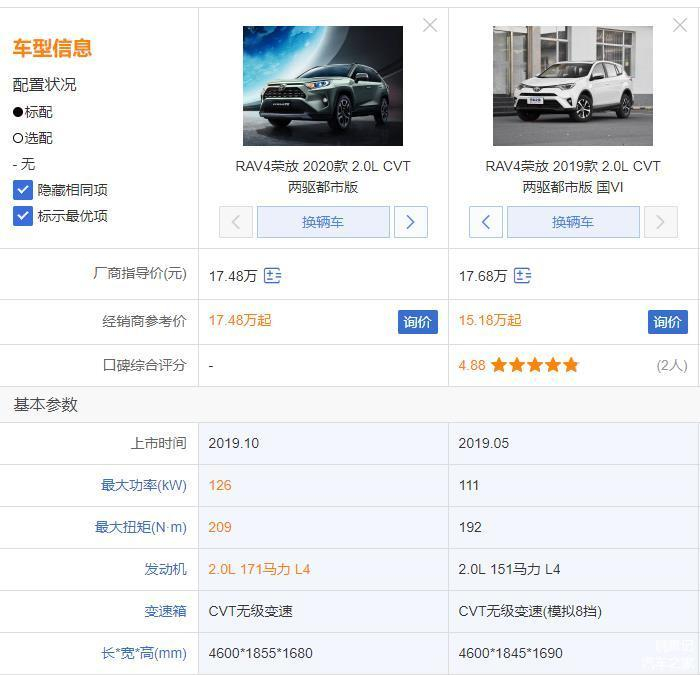Screen dimensions: 700x675
Task: Click the 经销商参考价 row label
Action: pyautogui.click(x=144, y=321)
